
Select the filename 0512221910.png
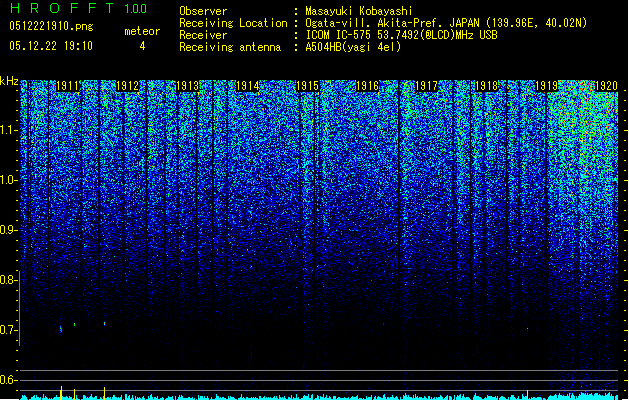[51, 26]
